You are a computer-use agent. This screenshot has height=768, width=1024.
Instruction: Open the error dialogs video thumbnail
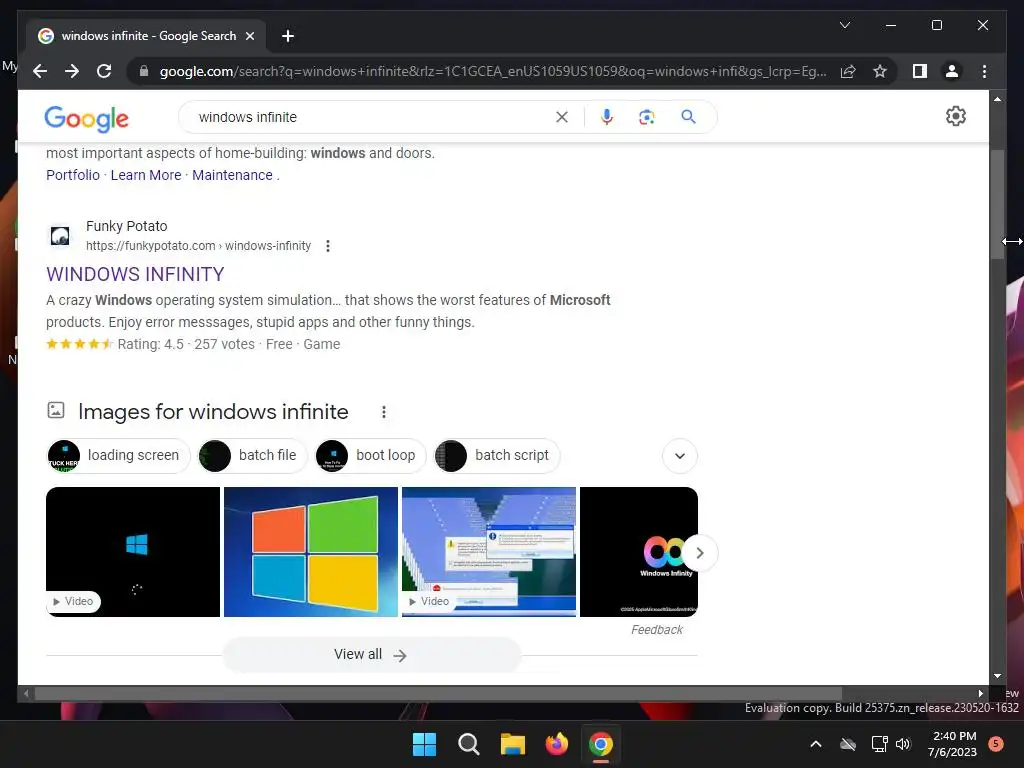(489, 552)
